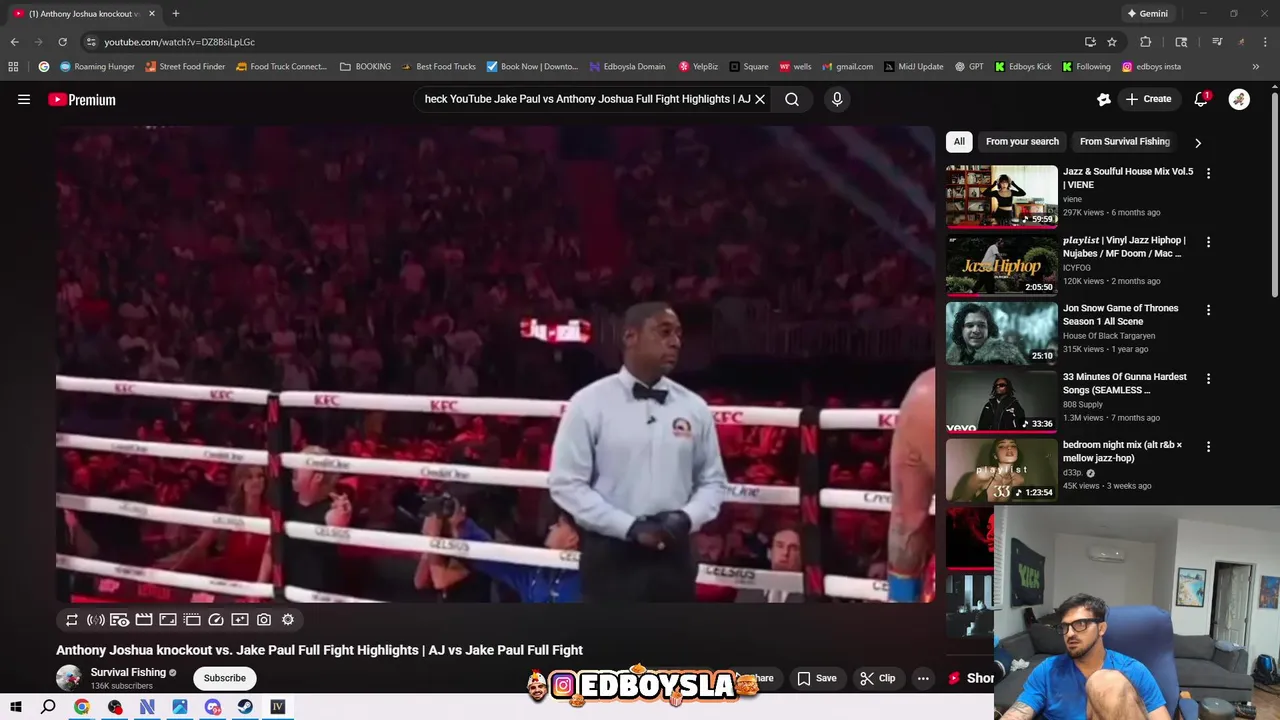The image size is (1280, 720).
Task: Open options for 33 Minutes Of Gunna
Action: 1208,379
